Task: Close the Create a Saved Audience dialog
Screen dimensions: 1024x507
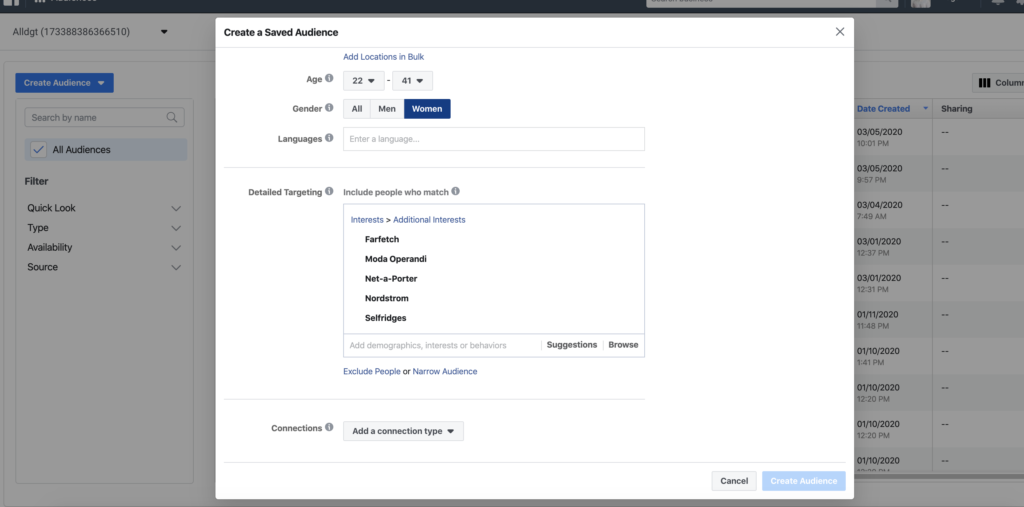Action: [x=840, y=31]
